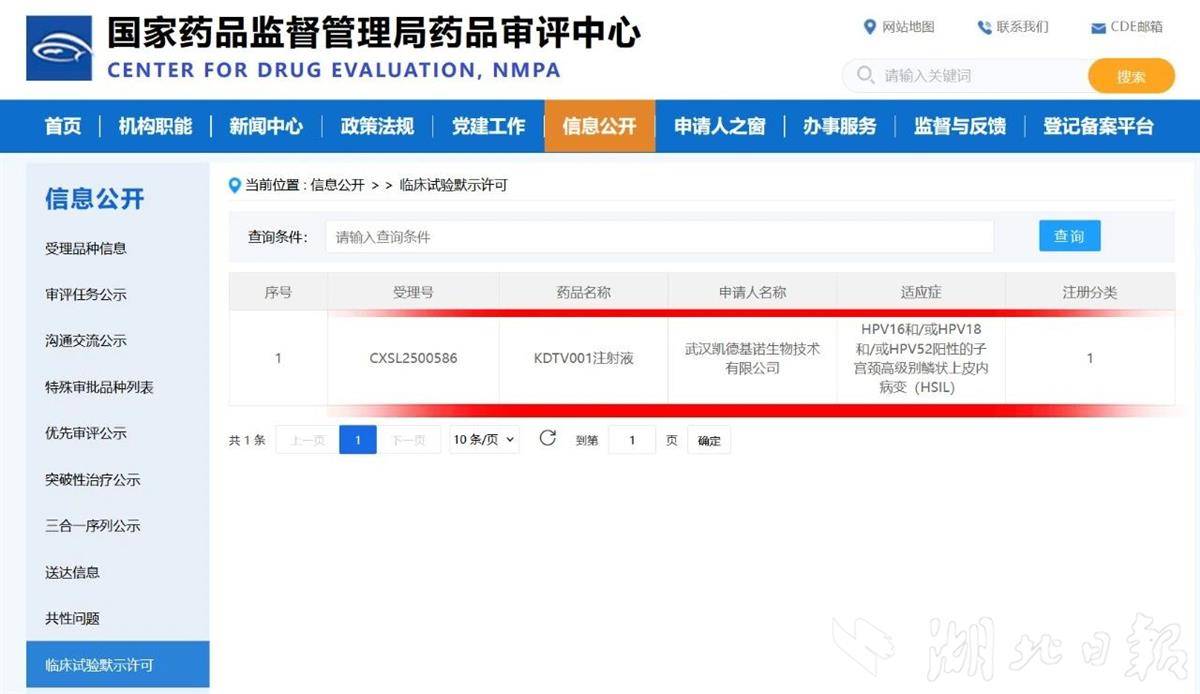The height and width of the screenshot is (694, 1200).
Task: Open the 申请人之窗 menu item
Action: click(718, 126)
